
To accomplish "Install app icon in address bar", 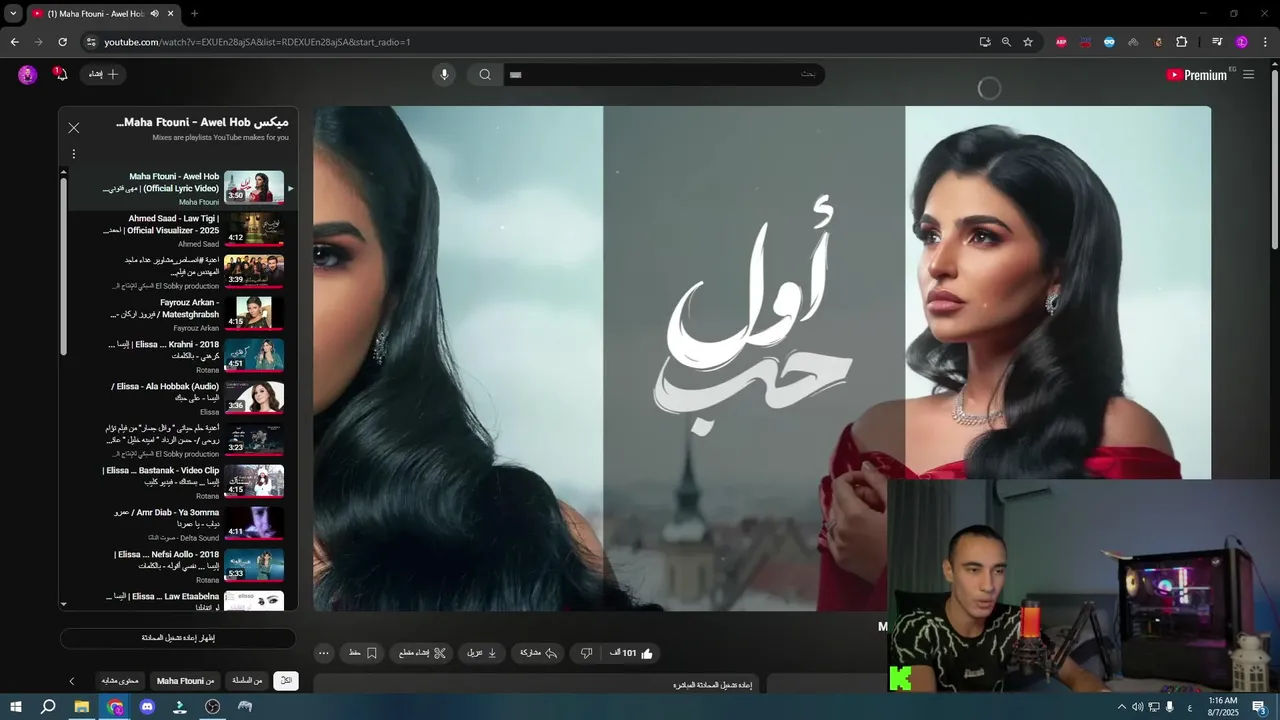I will [x=985, y=42].
